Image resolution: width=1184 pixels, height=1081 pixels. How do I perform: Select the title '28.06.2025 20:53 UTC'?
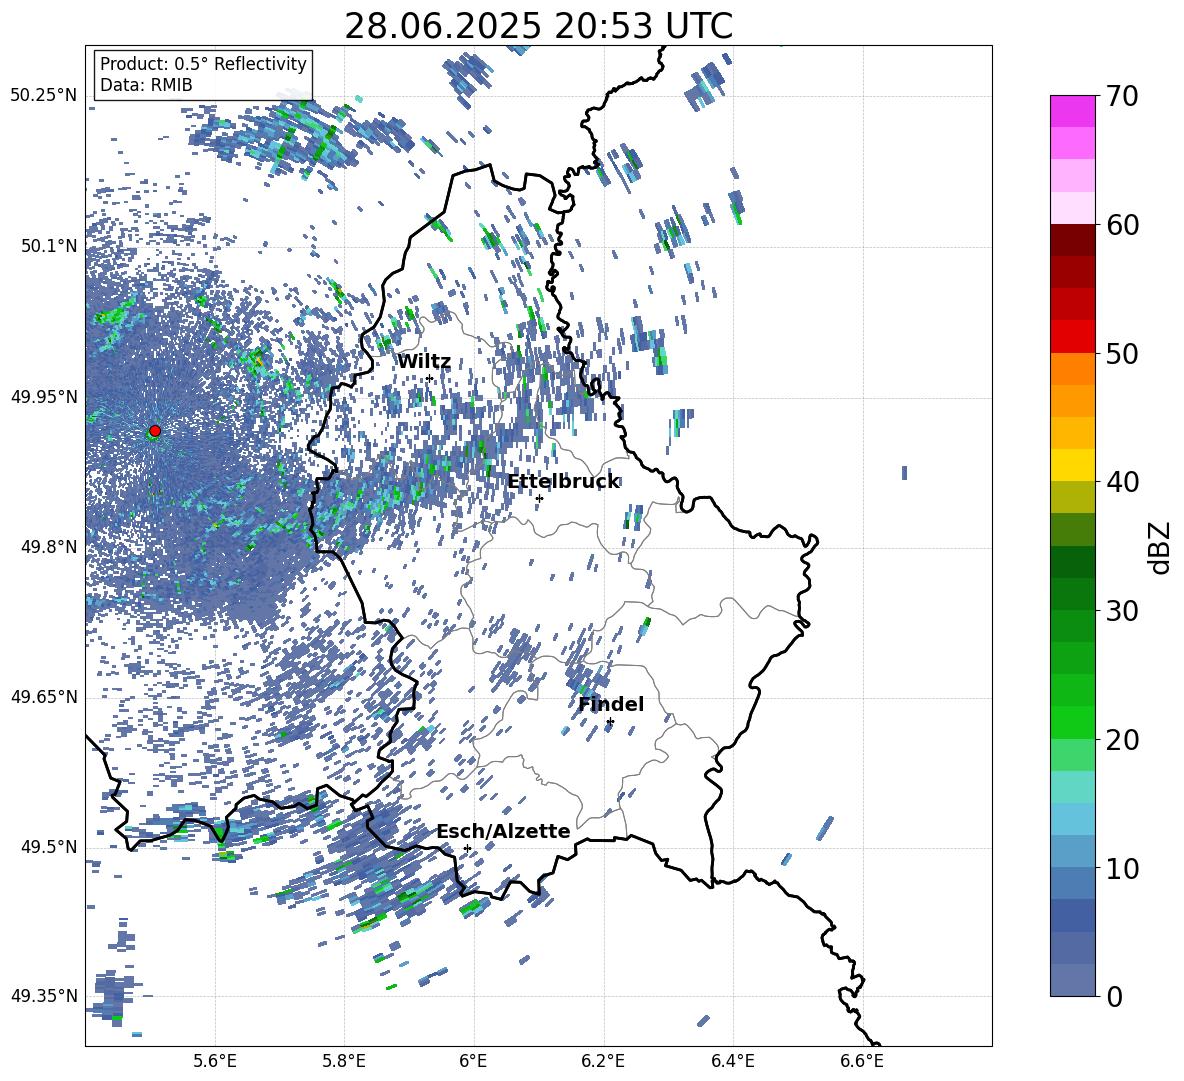(x=538, y=26)
